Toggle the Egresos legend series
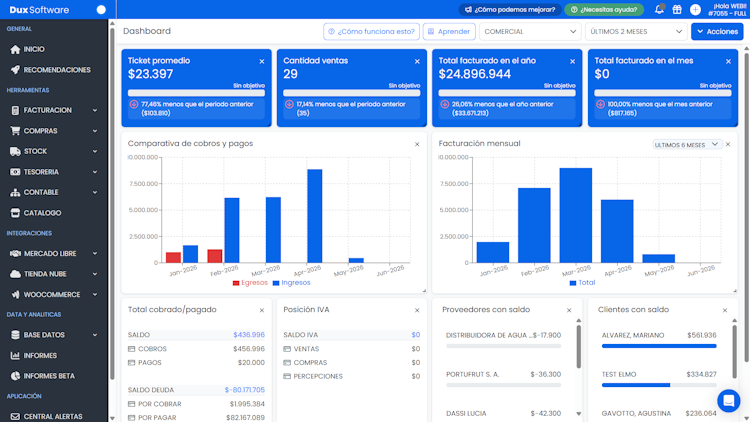The height and width of the screenshot is (422, 750). pos(250,283)
